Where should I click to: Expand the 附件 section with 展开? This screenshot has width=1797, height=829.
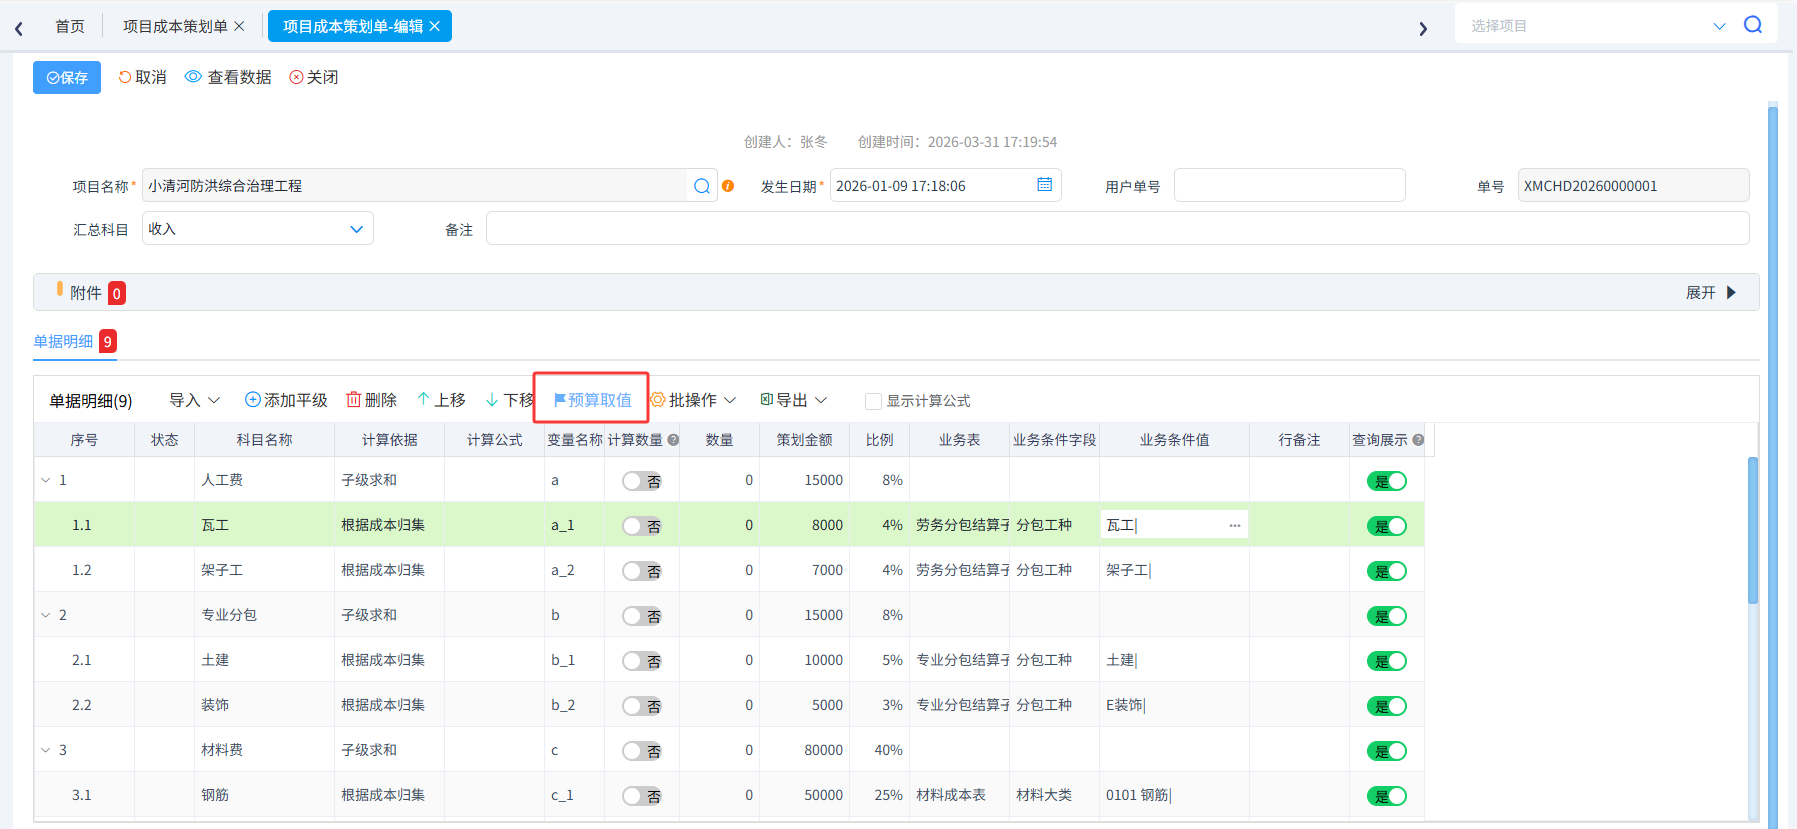[x=1711, y=293]
